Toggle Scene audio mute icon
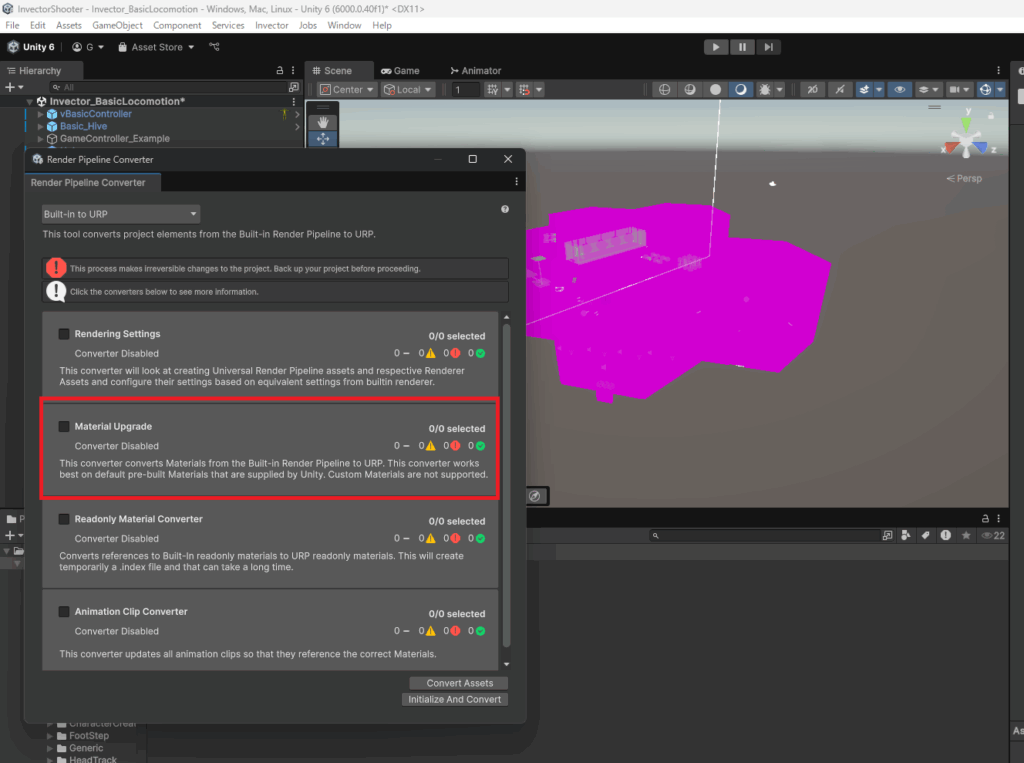The height and width of the screenshot is (763, 1024). (840, 89)
